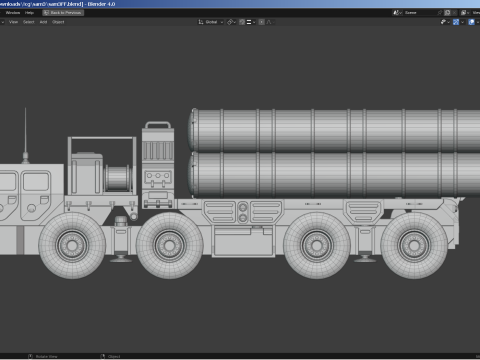Toggle the show overlays button
Screen dimensions: 480x360
(x=471, y=22)
